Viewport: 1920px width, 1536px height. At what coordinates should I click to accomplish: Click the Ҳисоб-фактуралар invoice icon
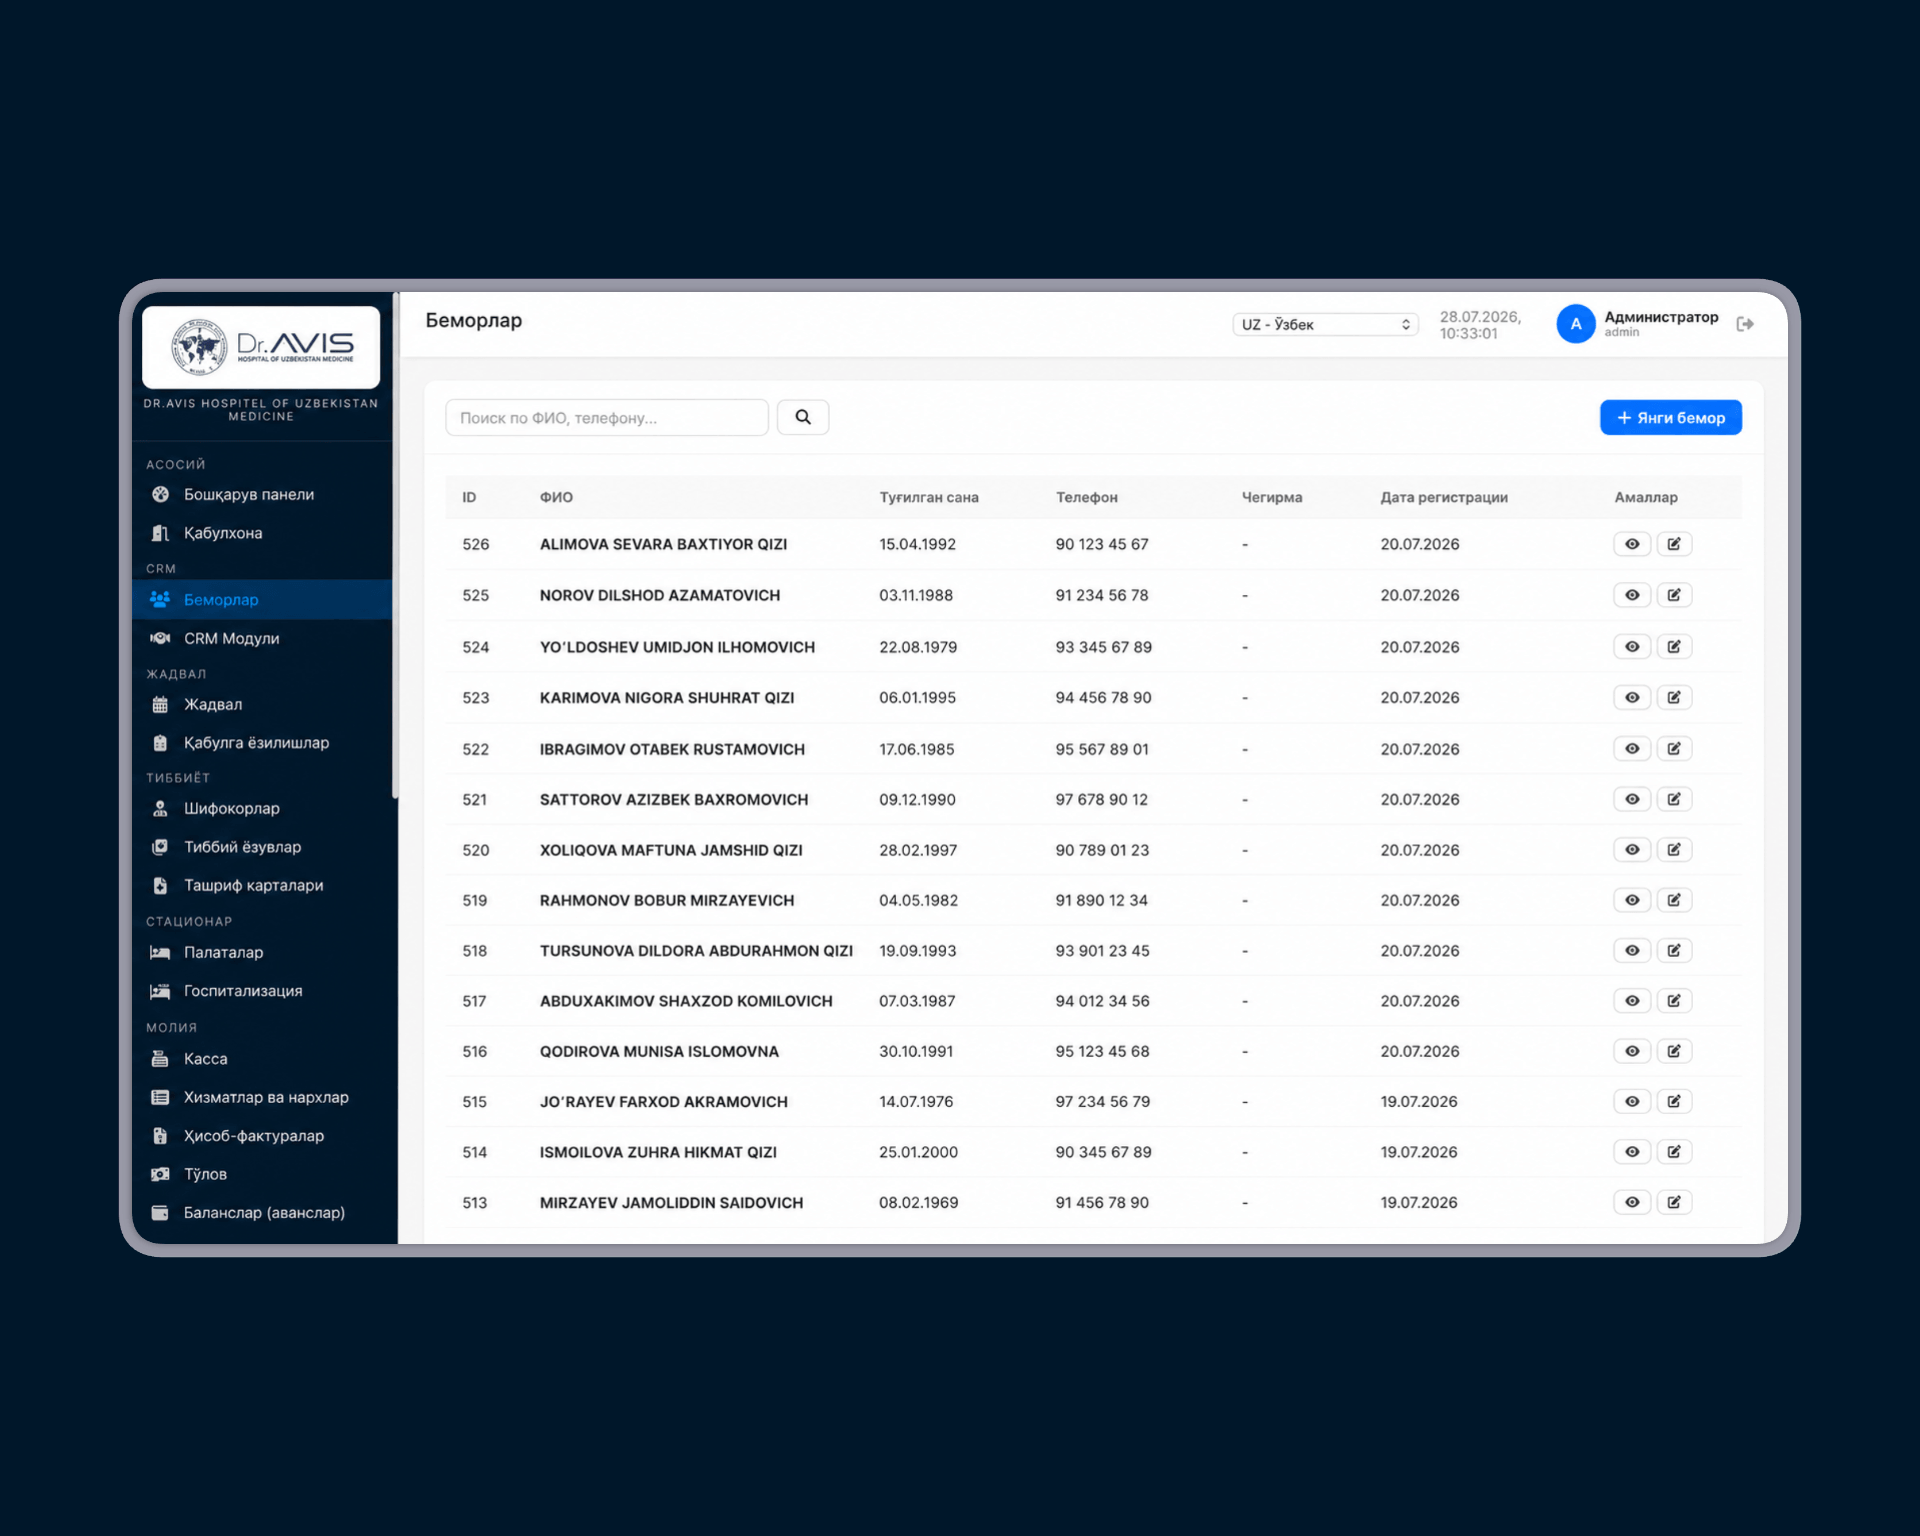[160, 1135]
